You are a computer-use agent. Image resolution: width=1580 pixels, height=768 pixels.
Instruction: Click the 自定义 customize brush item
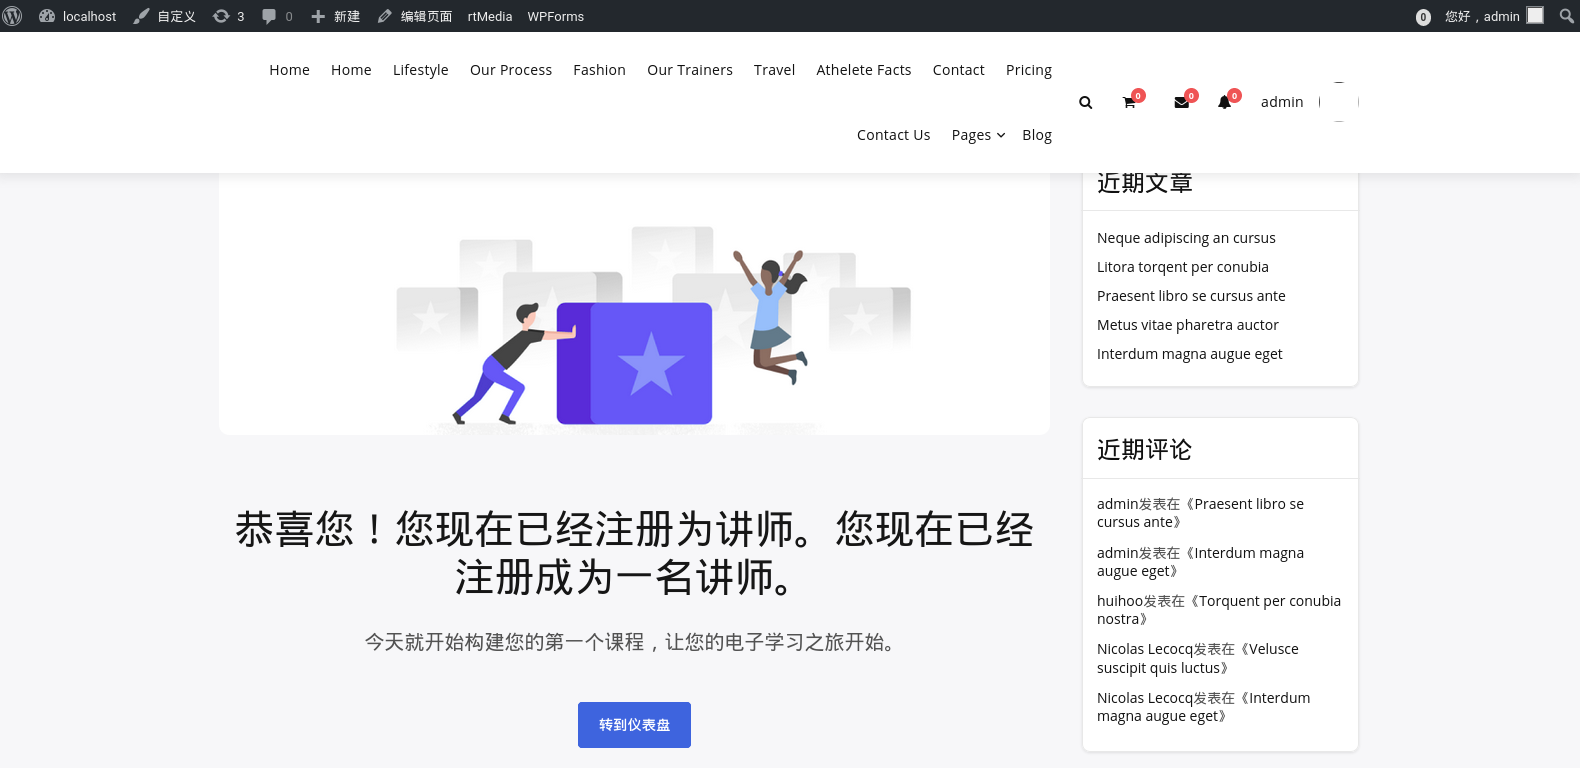(165, 16)
